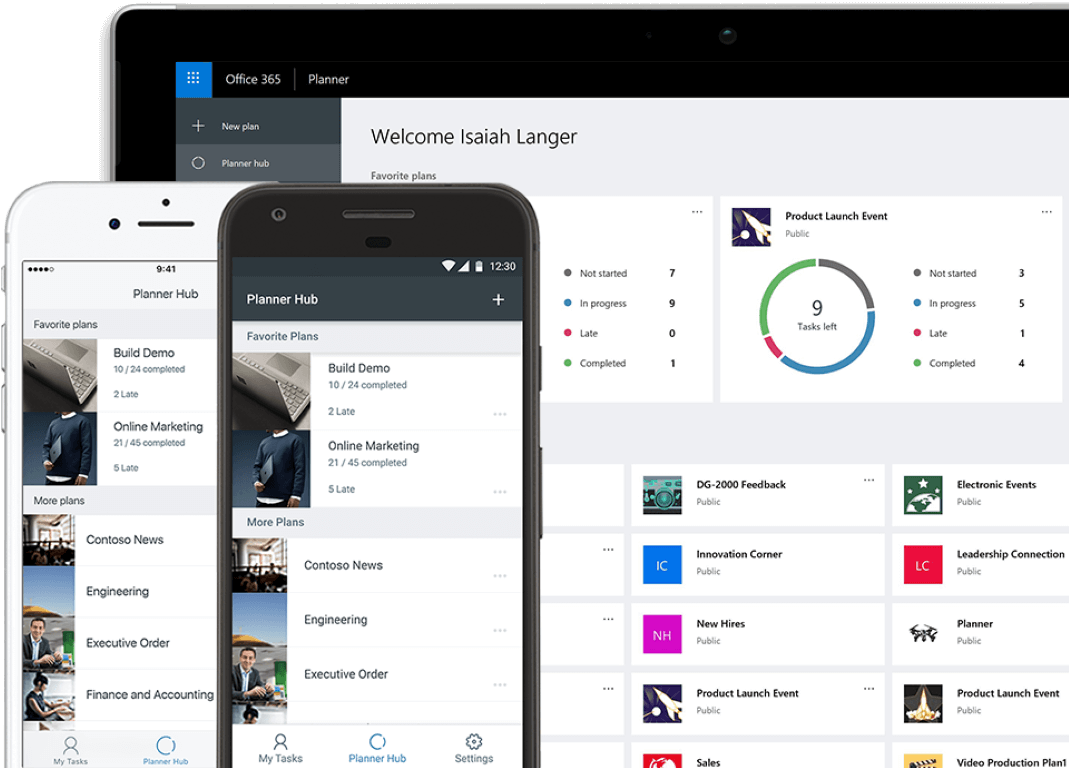Open the blue IC Innovation Corner icon

tap(662, 565)
